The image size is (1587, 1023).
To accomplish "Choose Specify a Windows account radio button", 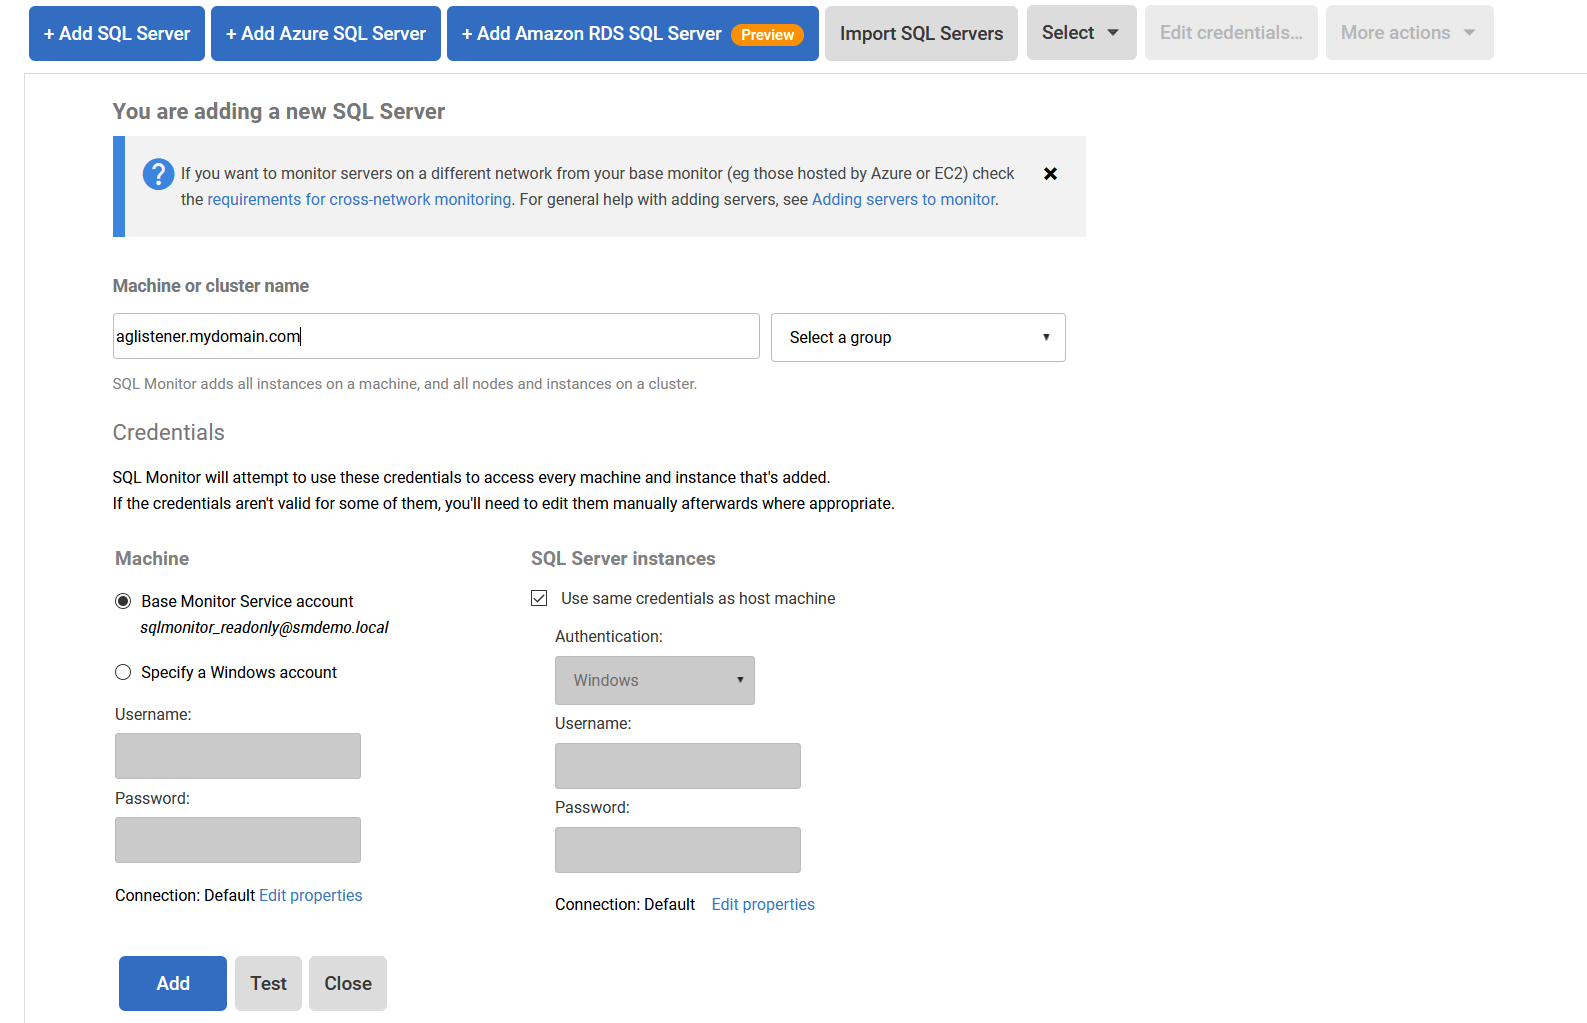I will coord(123,672).
